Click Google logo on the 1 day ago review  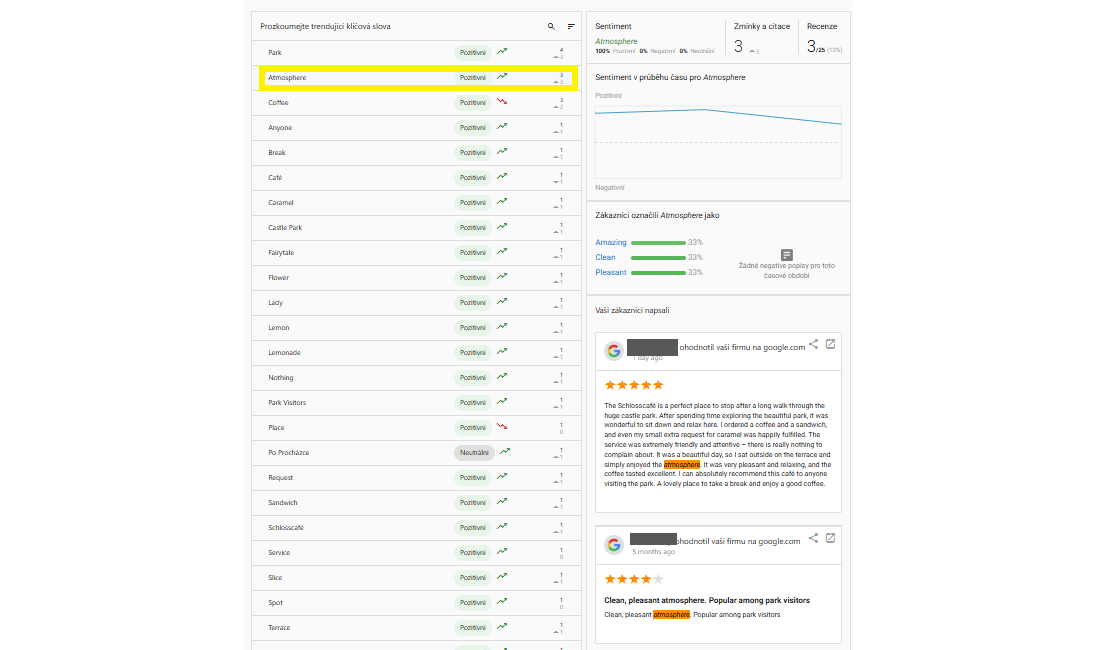[614, 351]
